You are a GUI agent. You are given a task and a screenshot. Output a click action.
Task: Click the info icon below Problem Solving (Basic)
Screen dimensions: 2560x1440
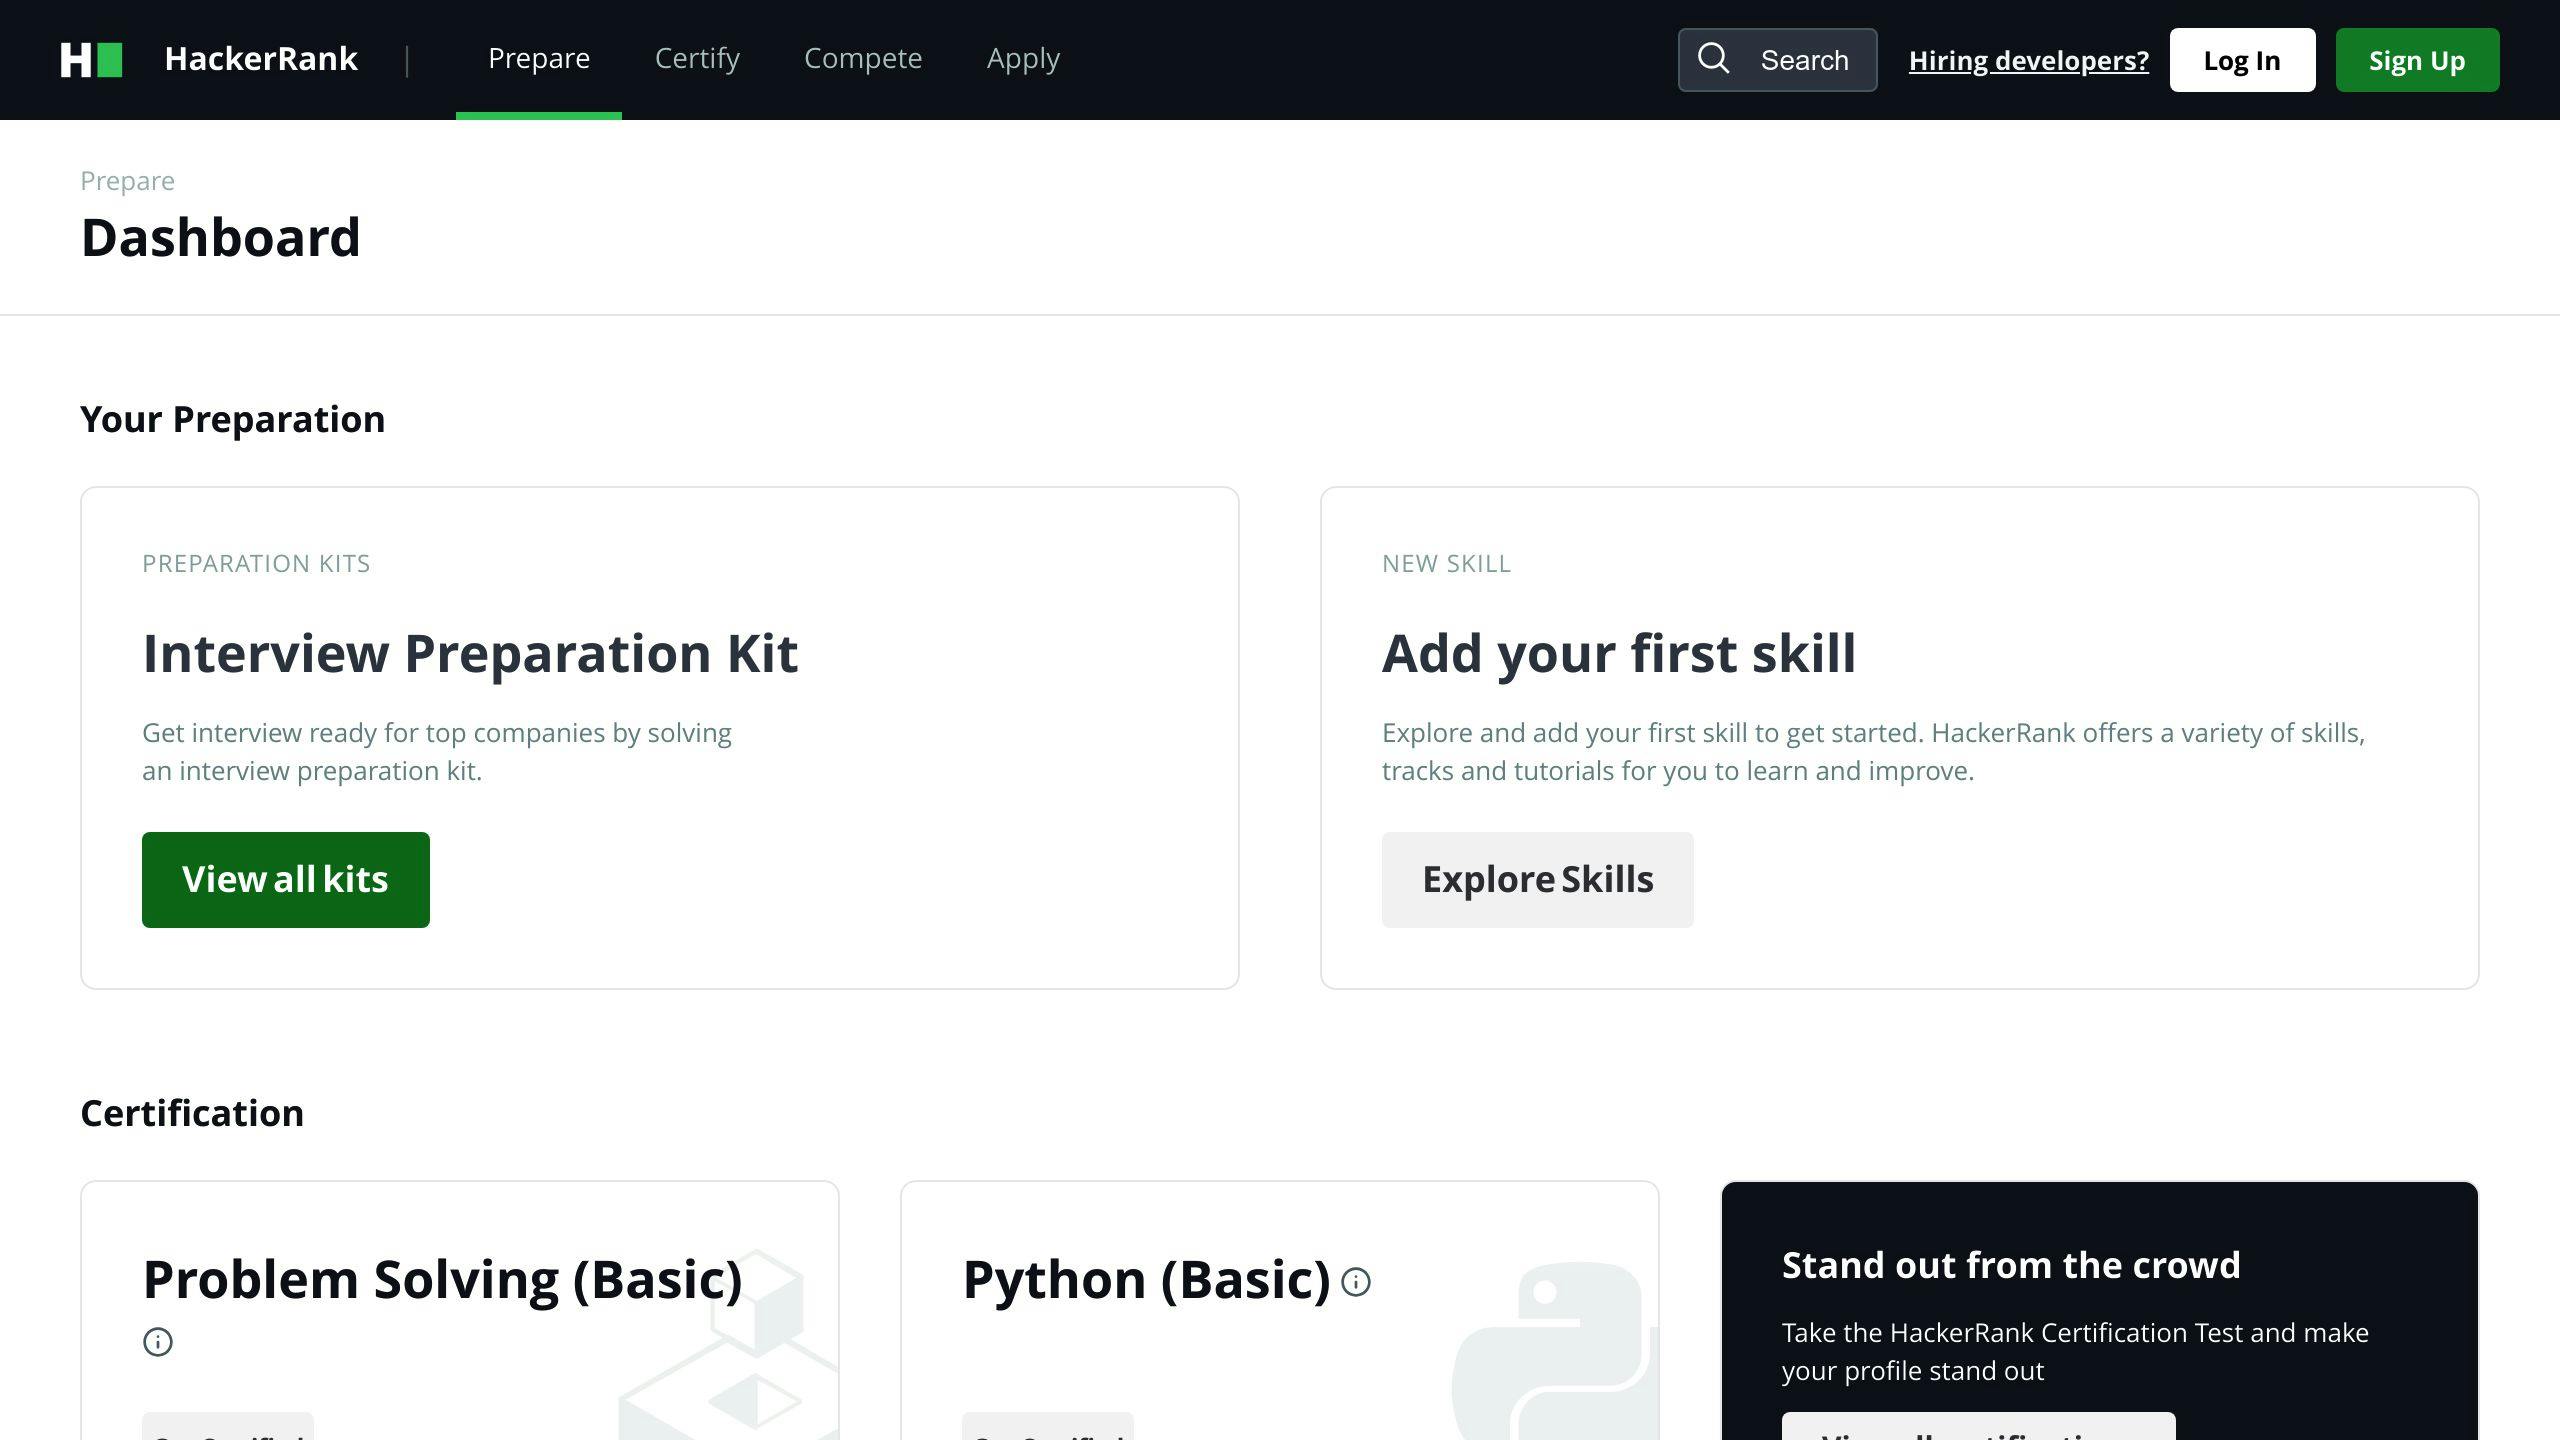[158, 1341]
